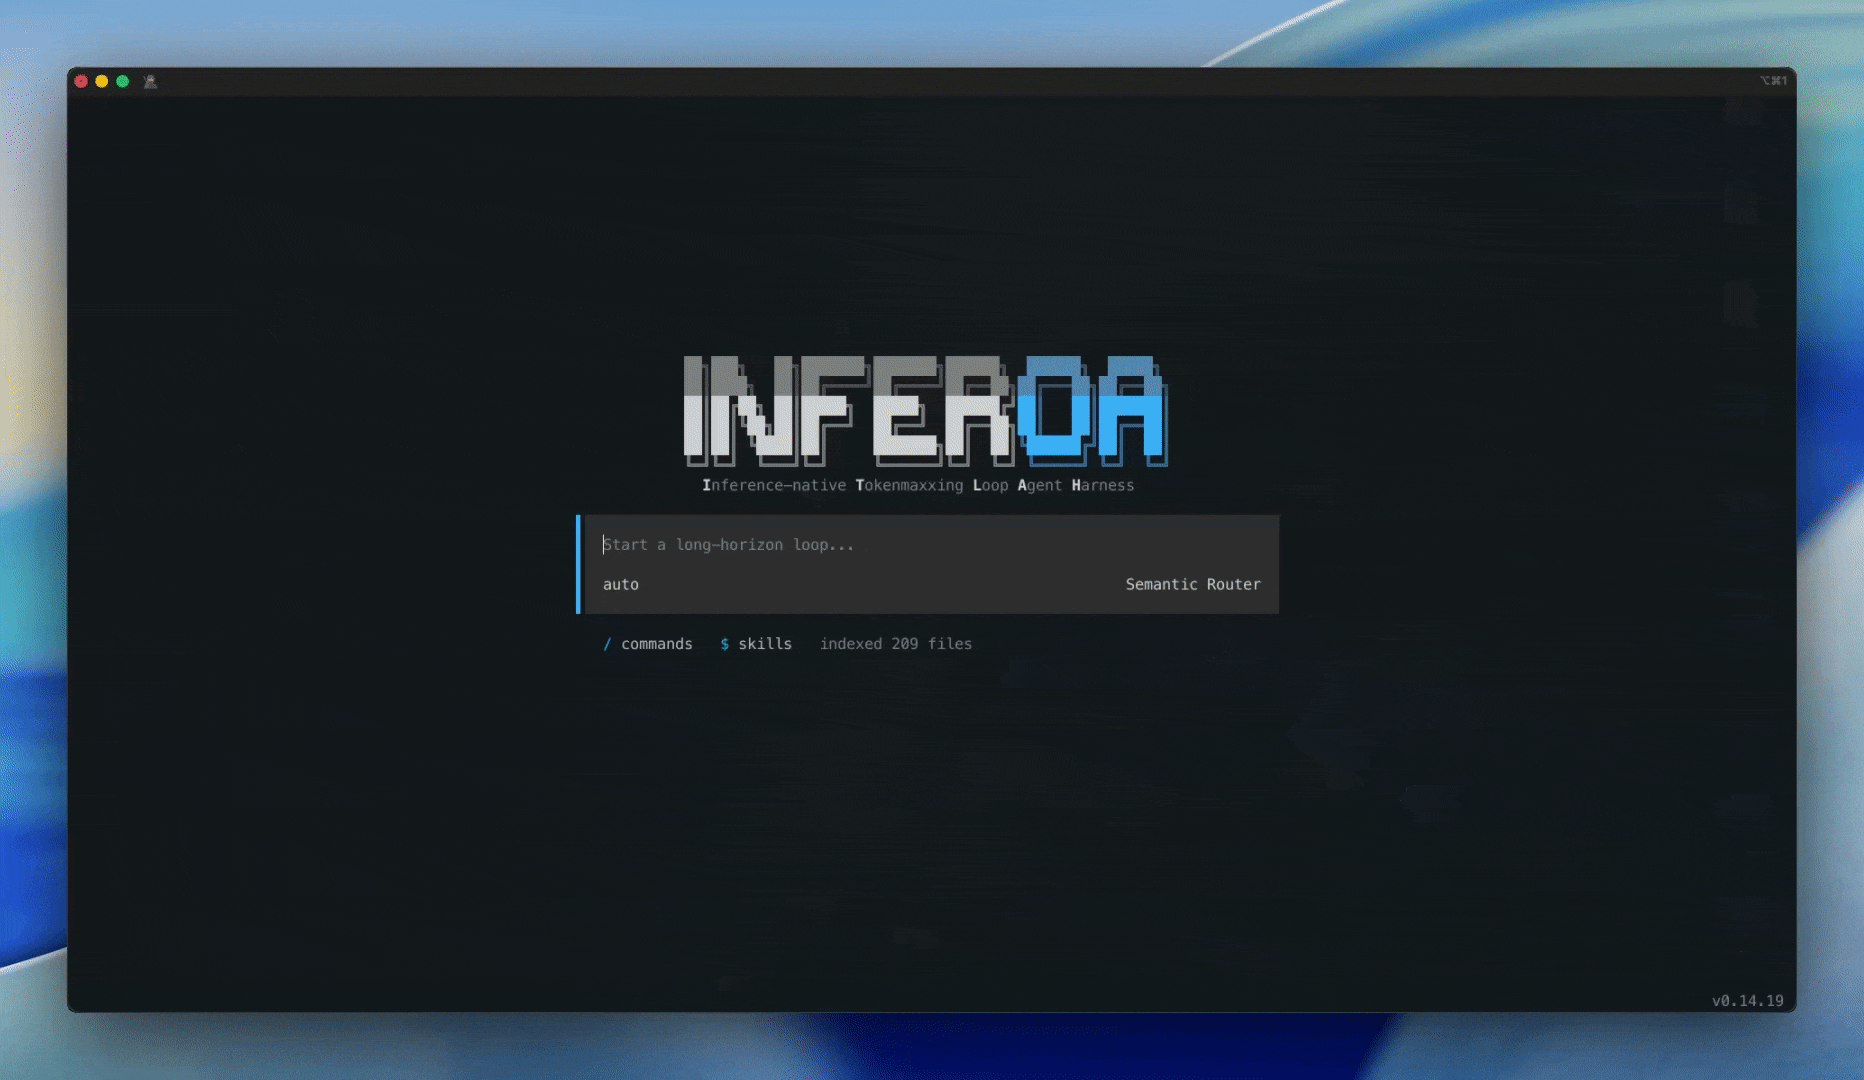
Task: Focus the 'Start a long-horizon loop...' prompt field
Action: (930, 545)
